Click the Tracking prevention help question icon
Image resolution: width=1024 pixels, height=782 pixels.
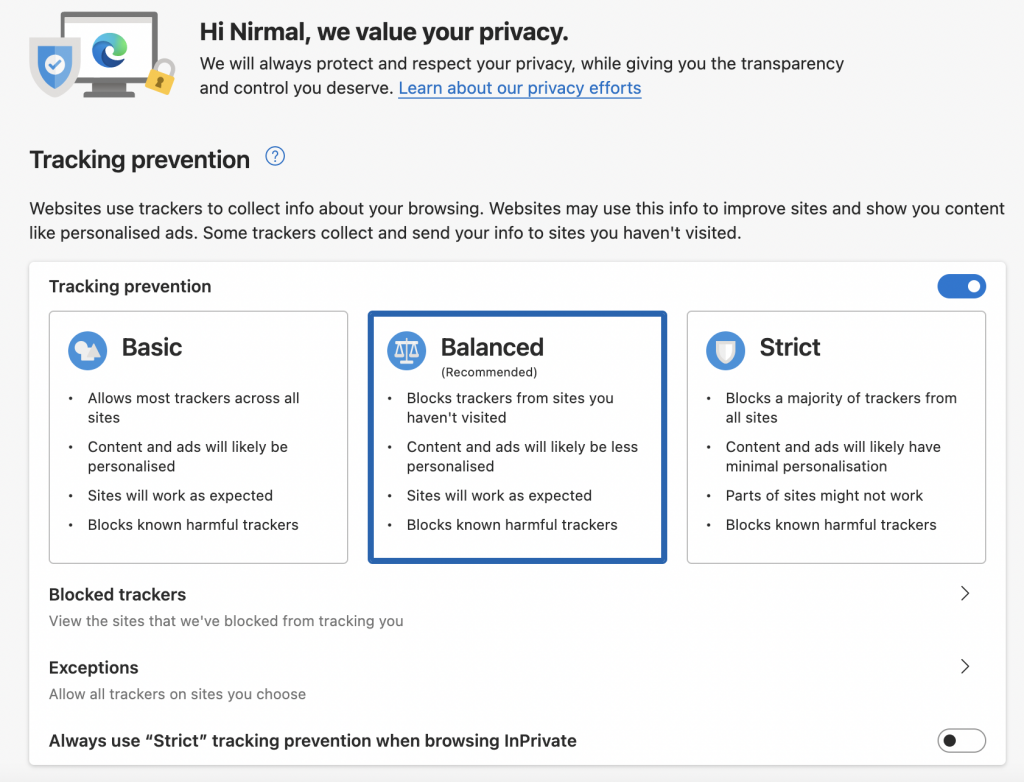[x=275, y=156]
